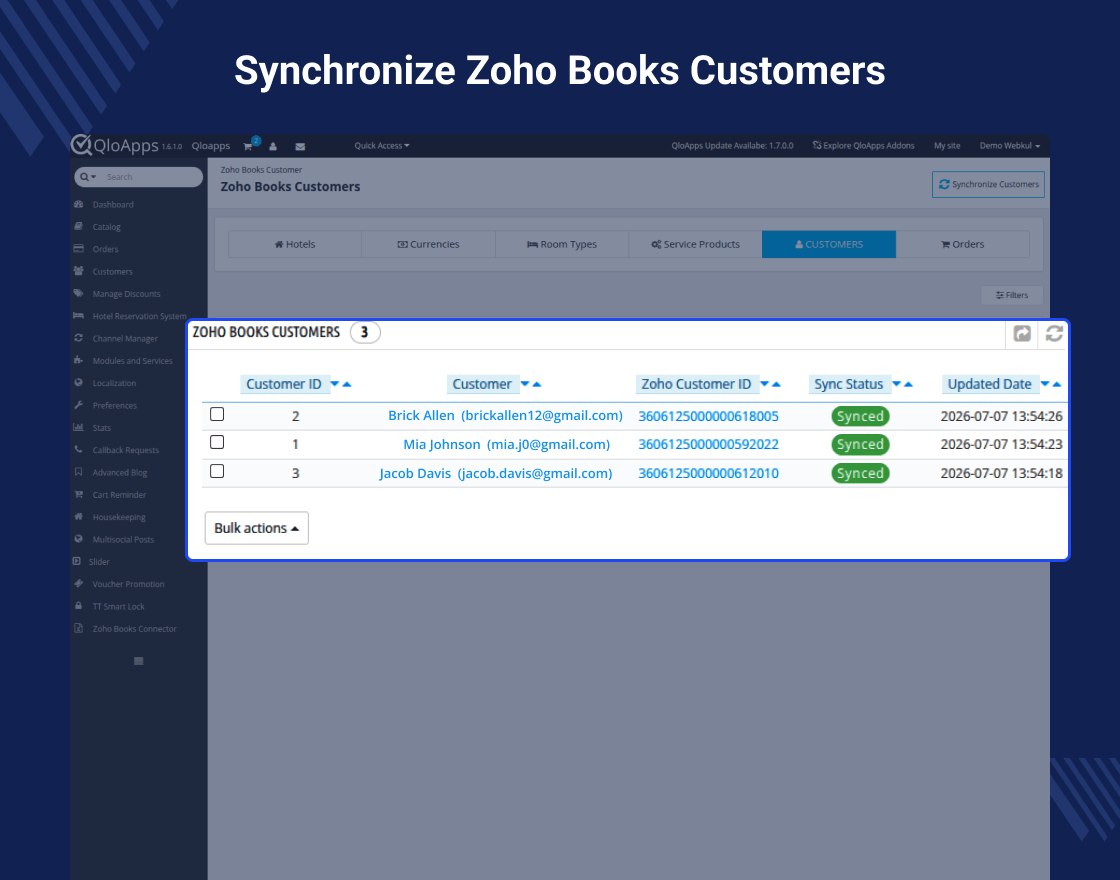Image resolution: width=1120 pixels, height=880 pixels.
Task: Open the Quick Access dropdown
Action: click(x=381, y=146)
